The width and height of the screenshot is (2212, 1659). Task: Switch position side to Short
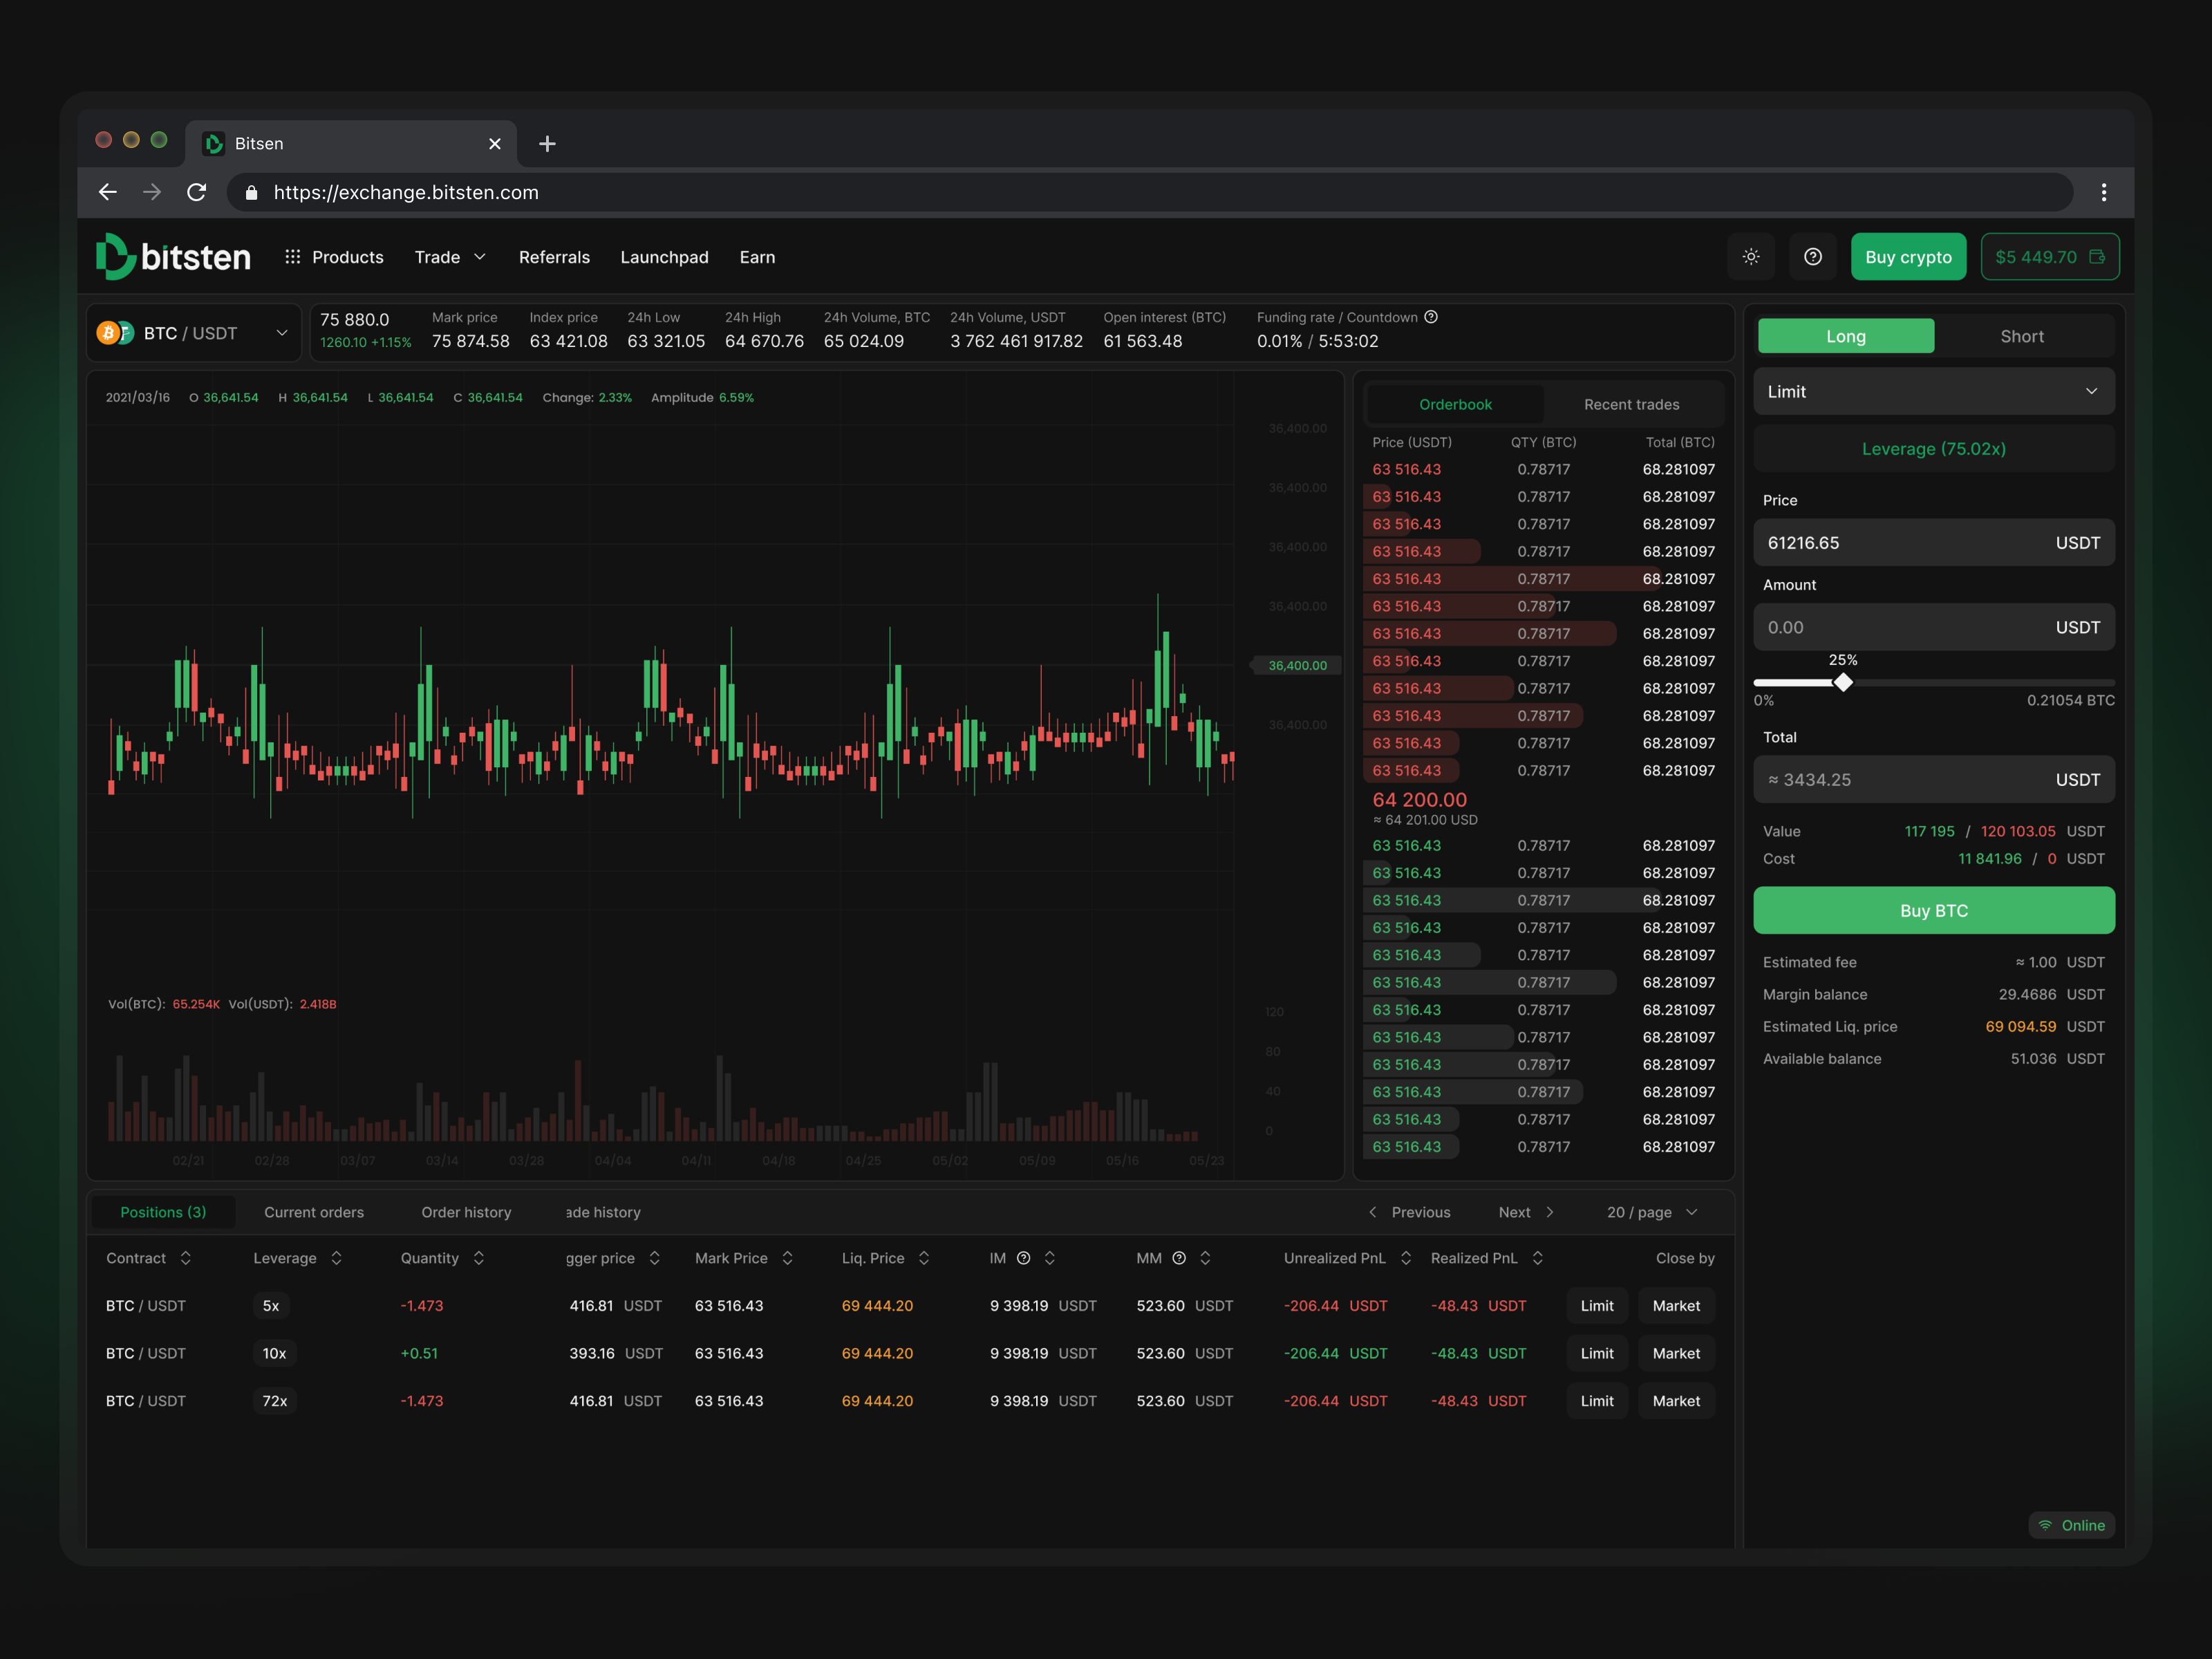2022,335
